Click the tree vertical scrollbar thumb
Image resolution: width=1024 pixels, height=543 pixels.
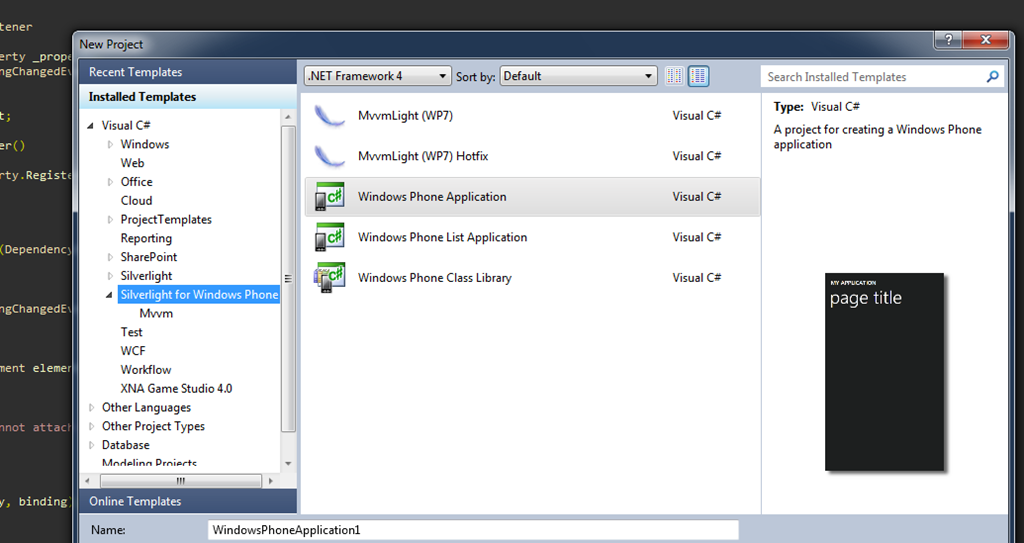(288, 278)
